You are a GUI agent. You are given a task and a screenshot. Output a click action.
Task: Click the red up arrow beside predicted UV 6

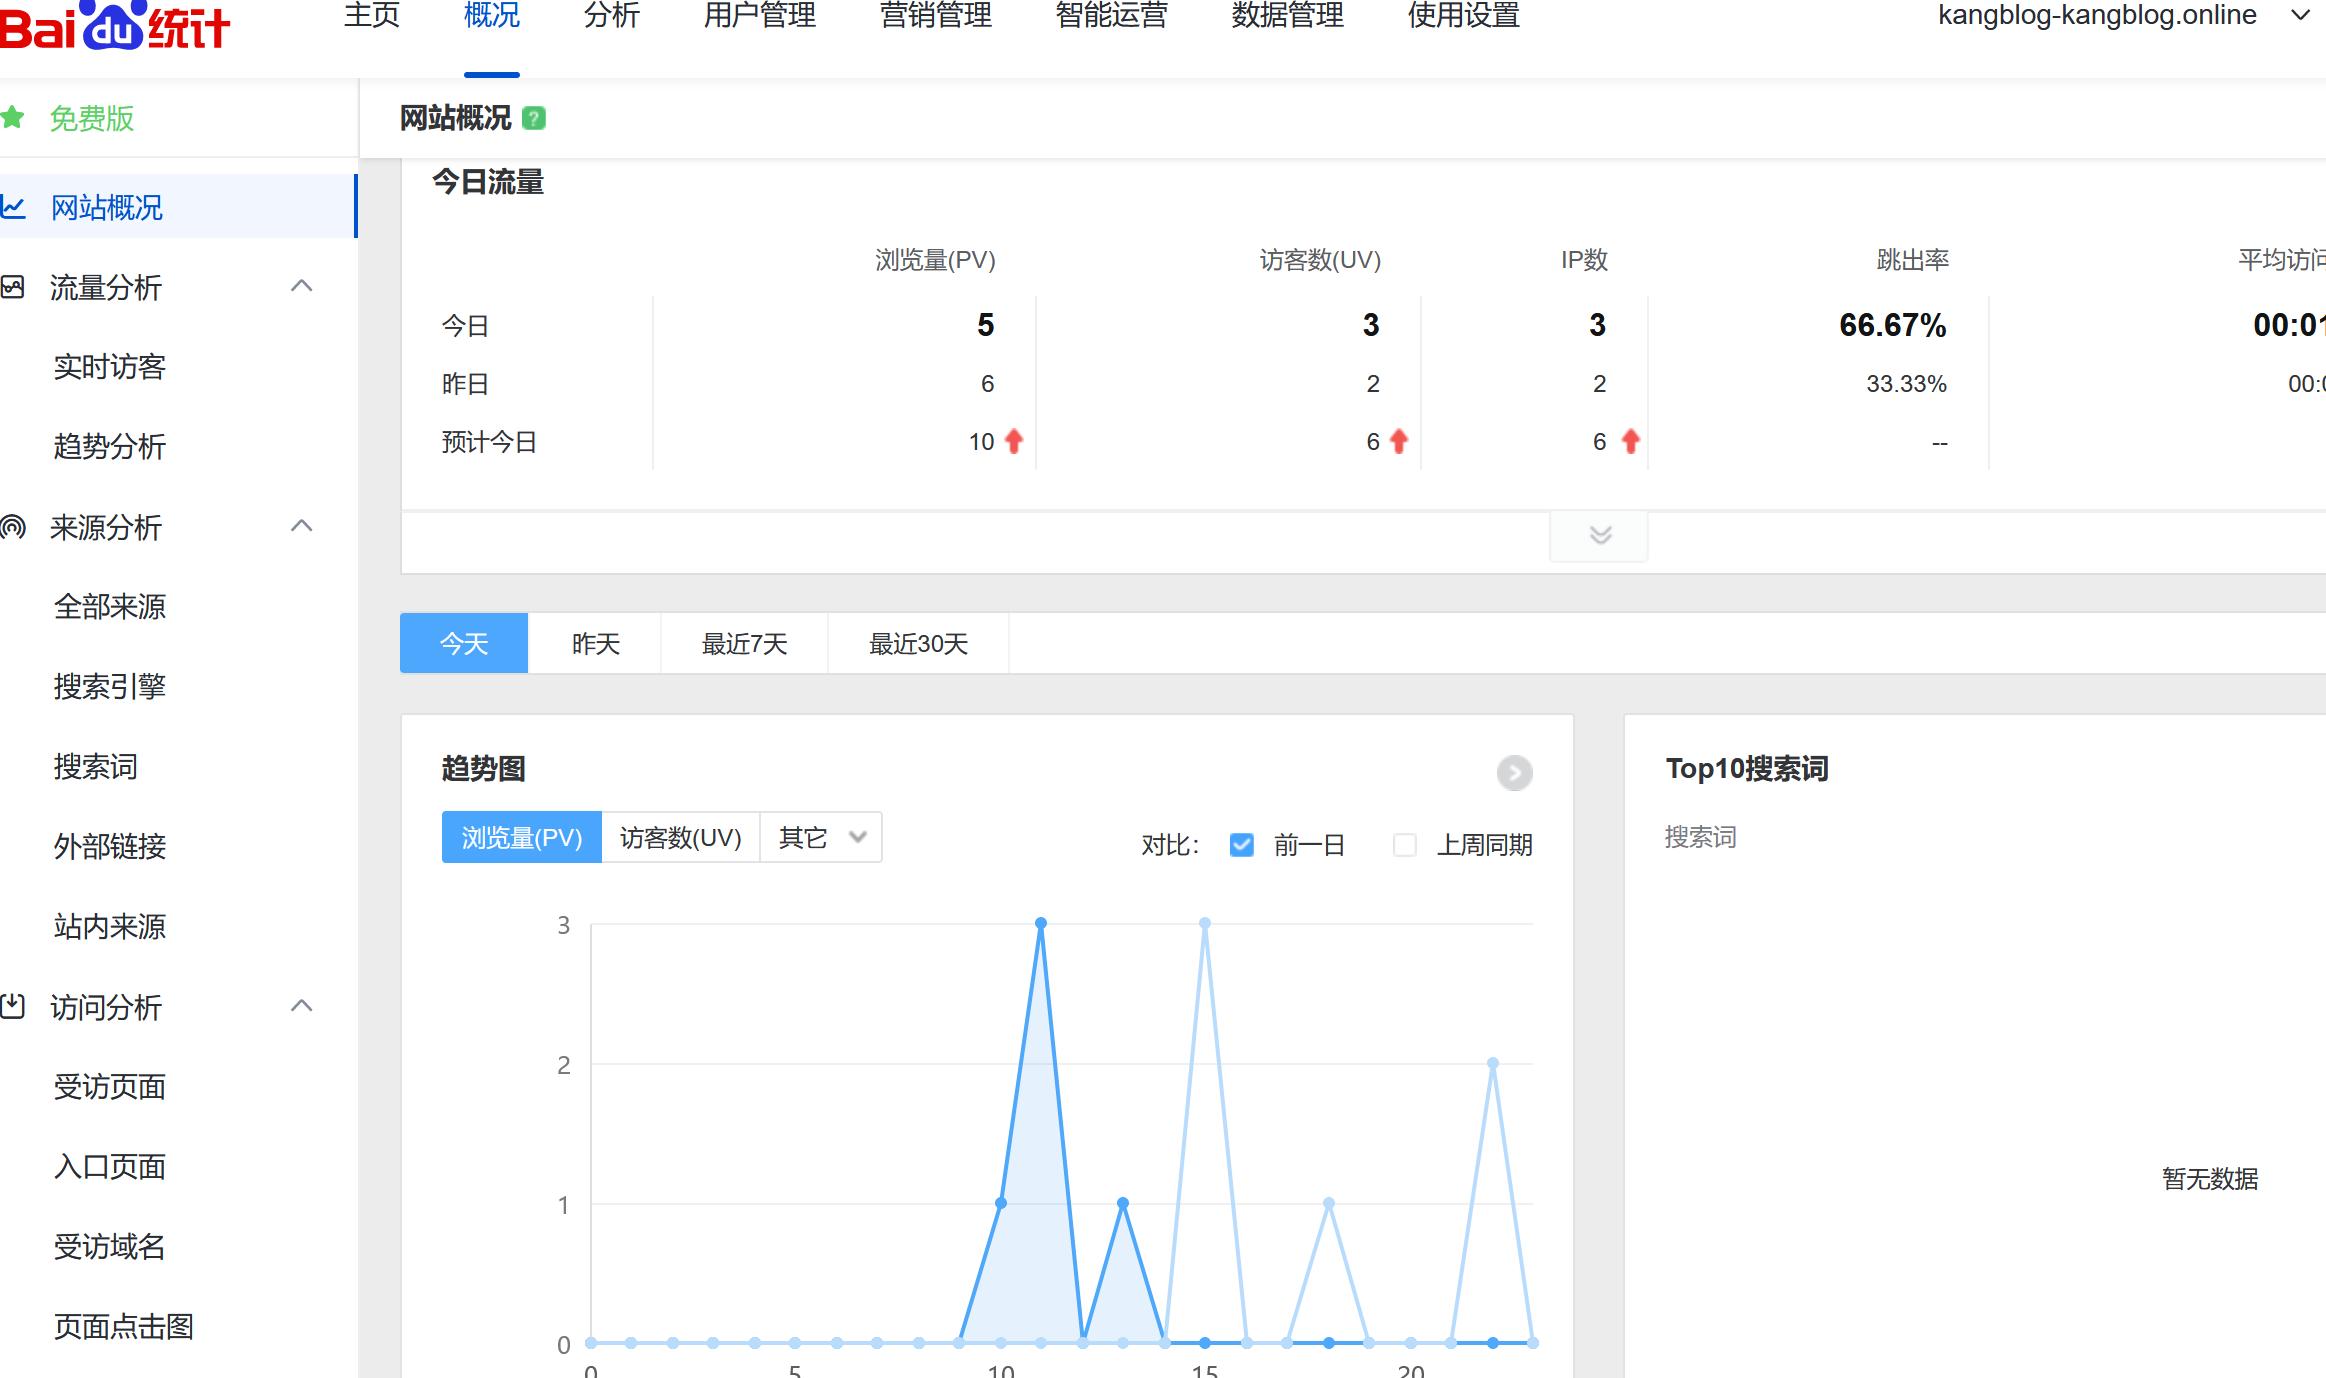(x=1399, y=441)
